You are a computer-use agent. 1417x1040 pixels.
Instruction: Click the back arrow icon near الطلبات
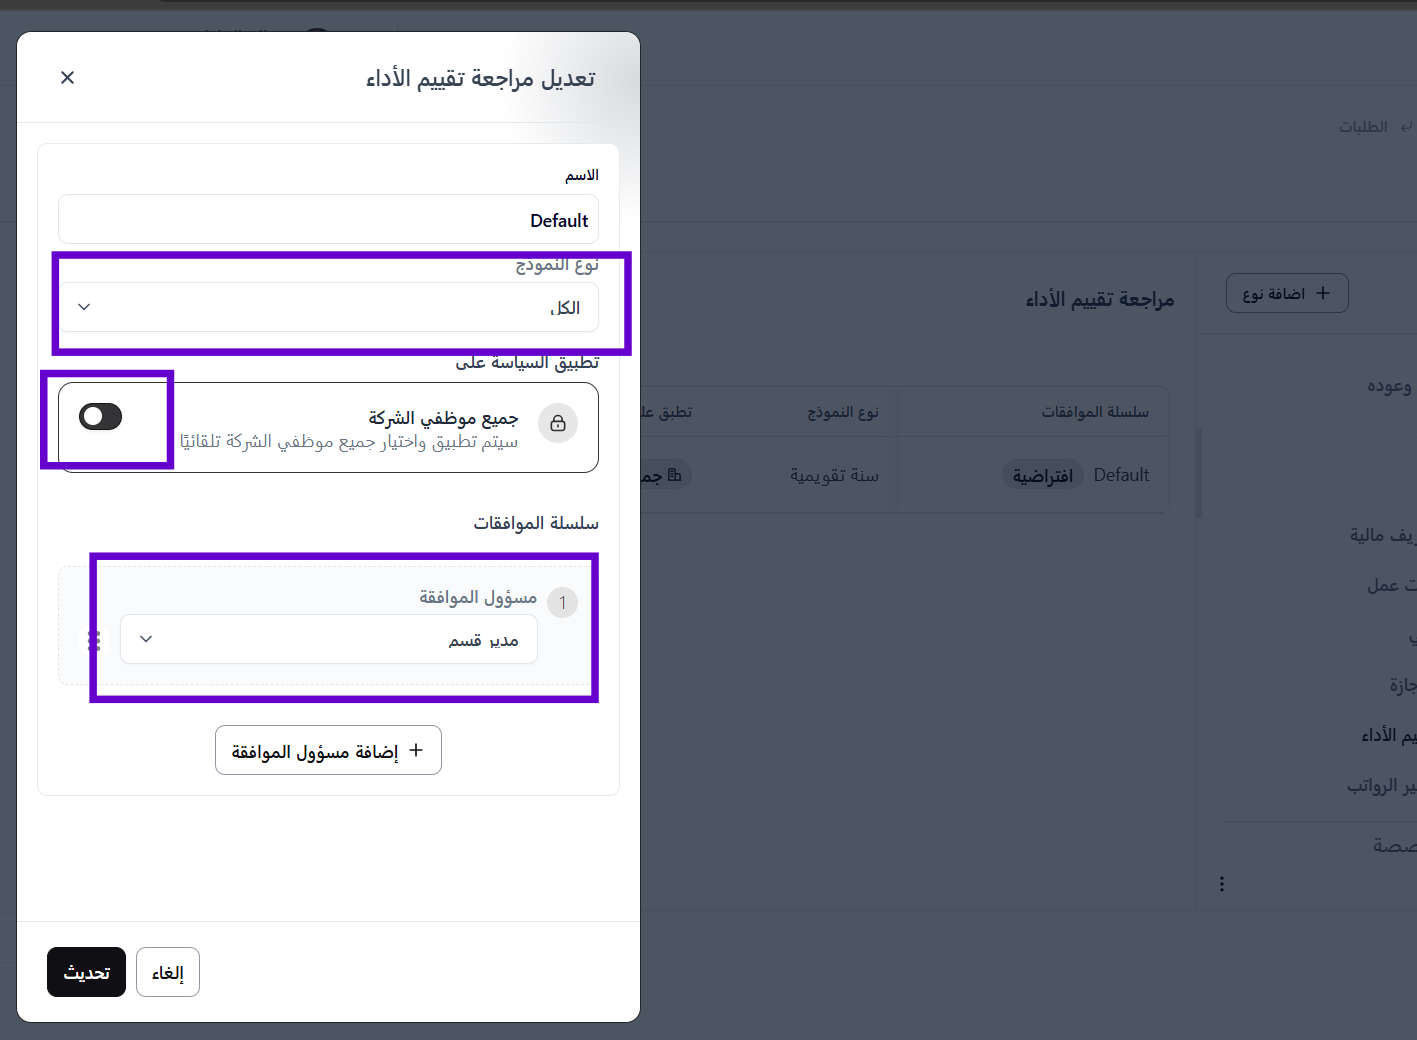pos(1407,127)
